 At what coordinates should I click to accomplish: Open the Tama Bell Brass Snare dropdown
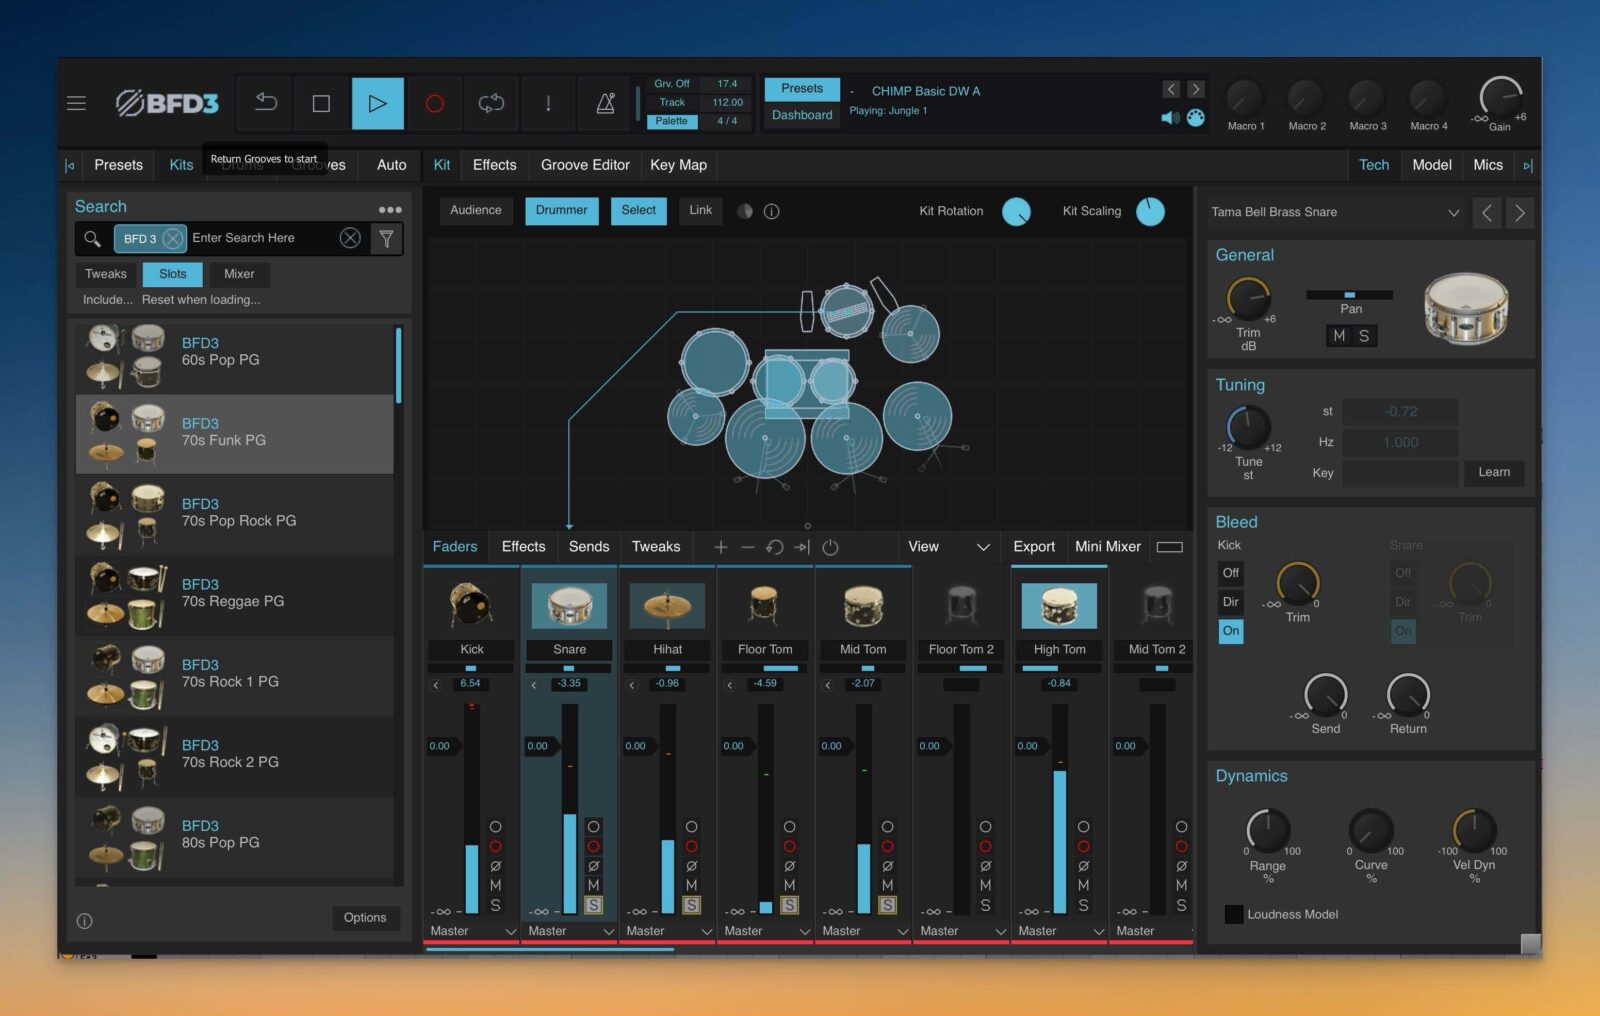click(x=1453, y=213)
